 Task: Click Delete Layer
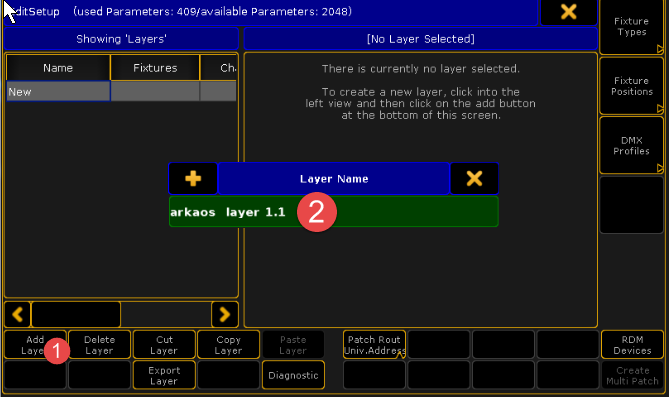coord(99,345)
